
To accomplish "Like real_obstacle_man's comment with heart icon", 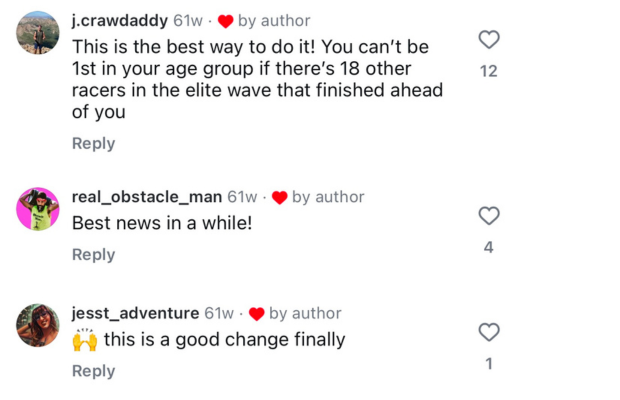I will tap(489, 216).
